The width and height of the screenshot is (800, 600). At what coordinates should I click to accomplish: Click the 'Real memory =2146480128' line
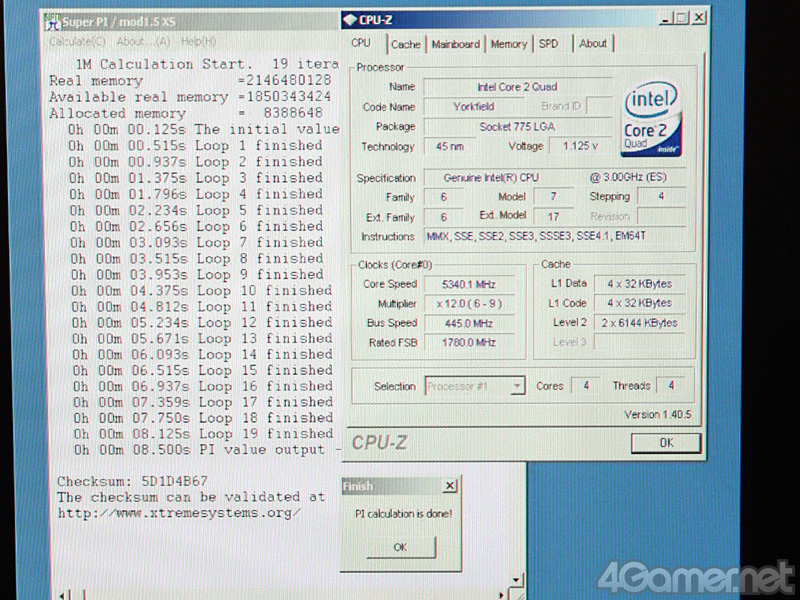(x=190, y=81)
